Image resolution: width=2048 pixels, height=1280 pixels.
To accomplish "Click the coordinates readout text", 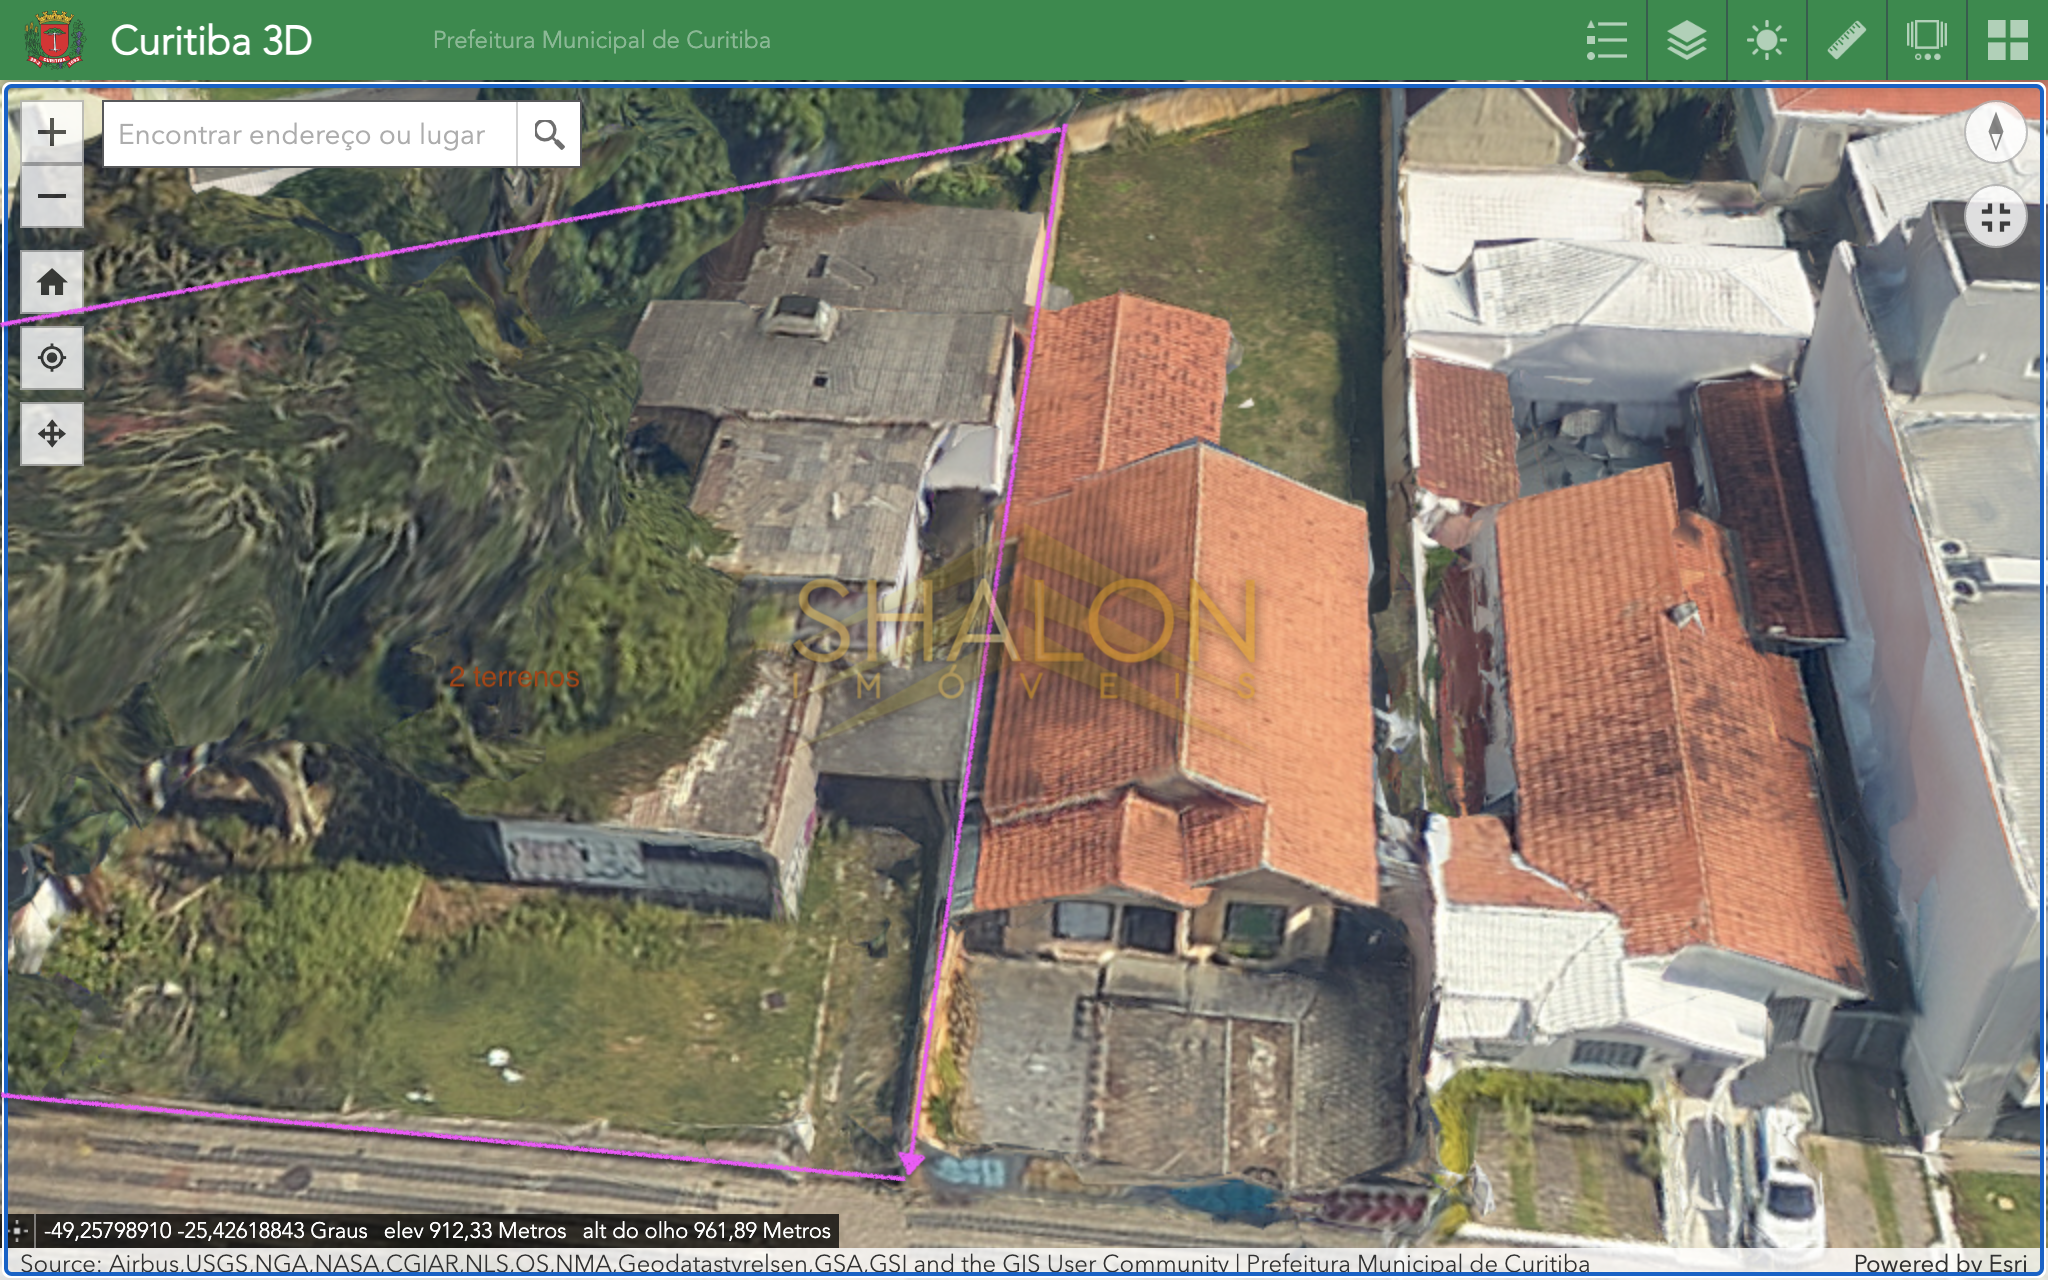I will click(205, 1230).
